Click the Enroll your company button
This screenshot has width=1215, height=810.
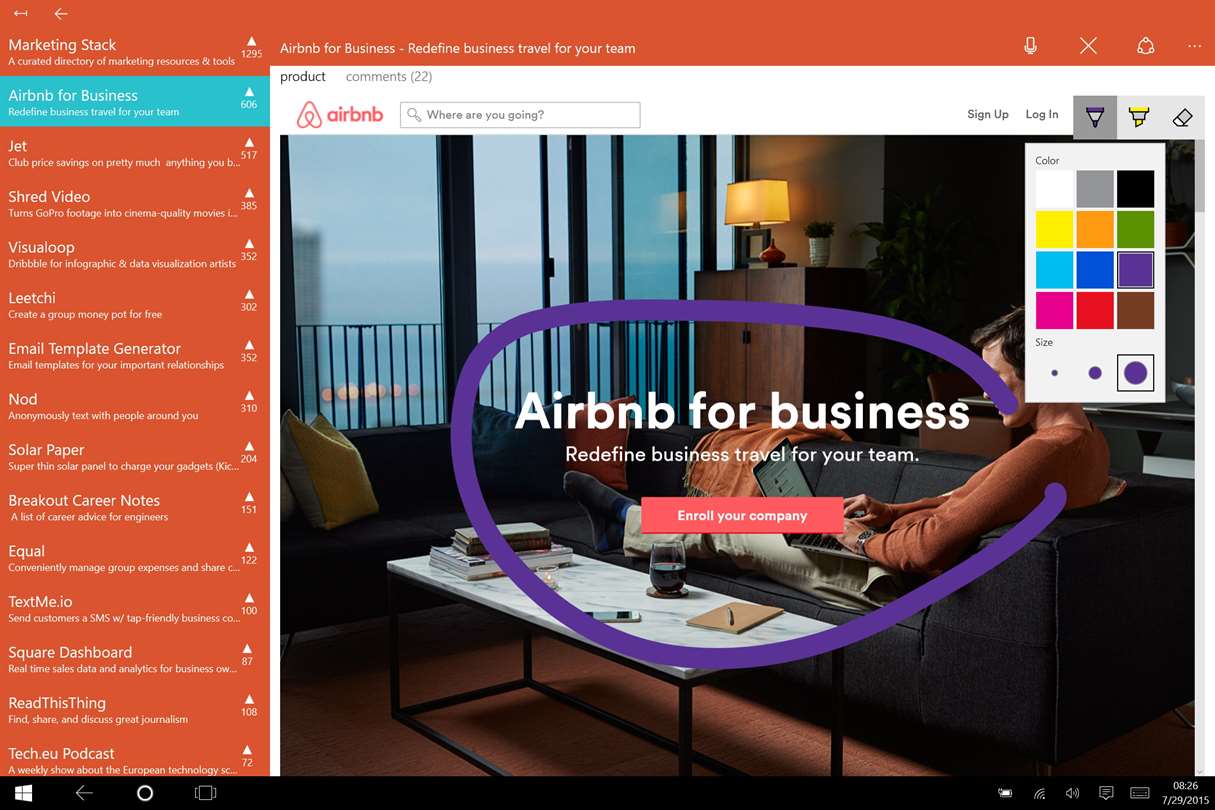coord(742,516)
